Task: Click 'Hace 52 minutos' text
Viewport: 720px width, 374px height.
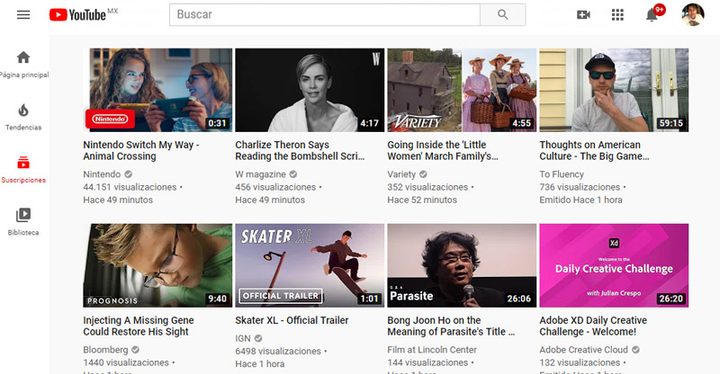Action: (422, 200)
